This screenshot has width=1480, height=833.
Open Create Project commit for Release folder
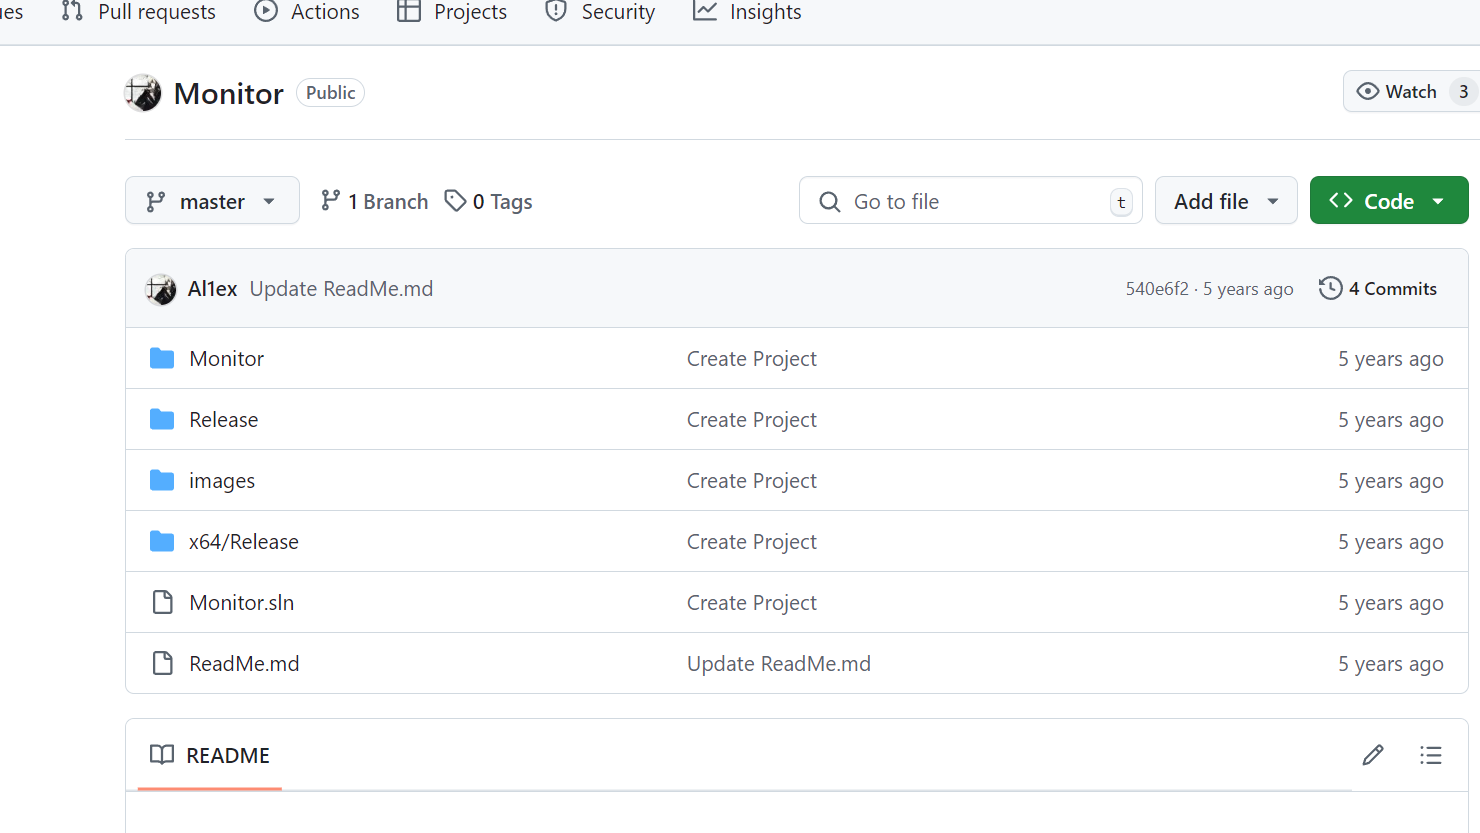click(x=752, y=420)
